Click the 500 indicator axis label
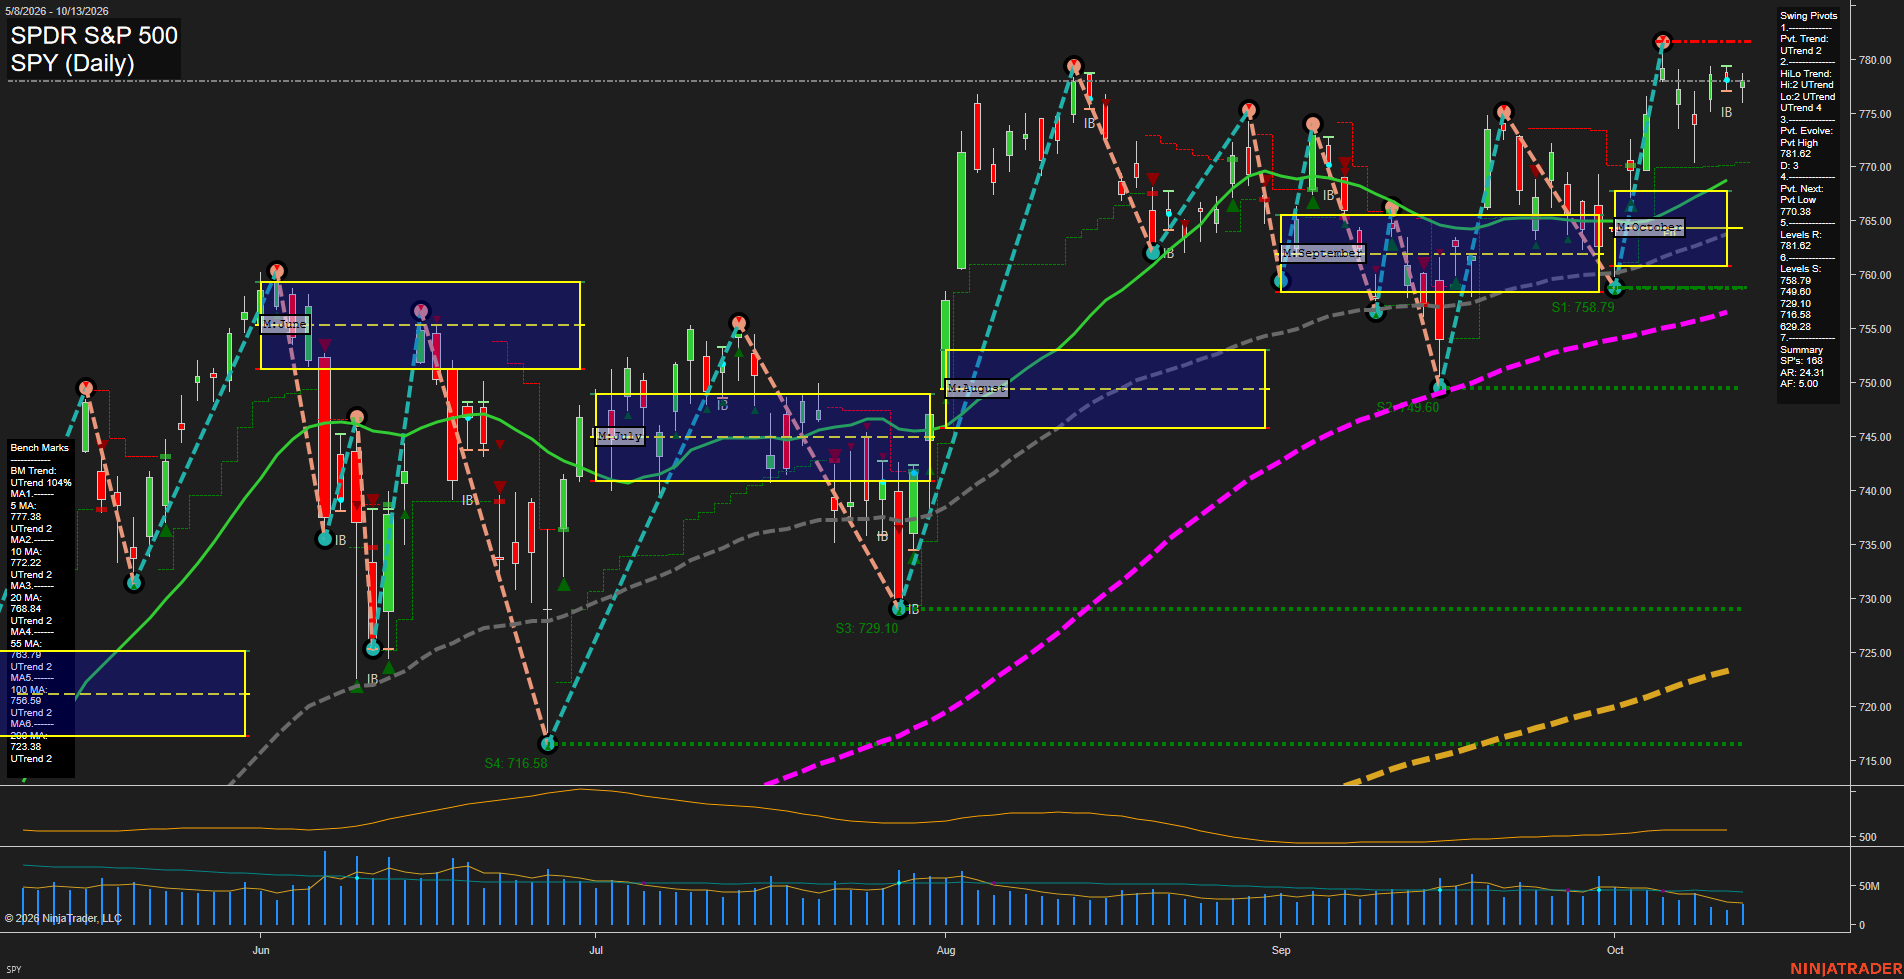 pos(1868,837)
